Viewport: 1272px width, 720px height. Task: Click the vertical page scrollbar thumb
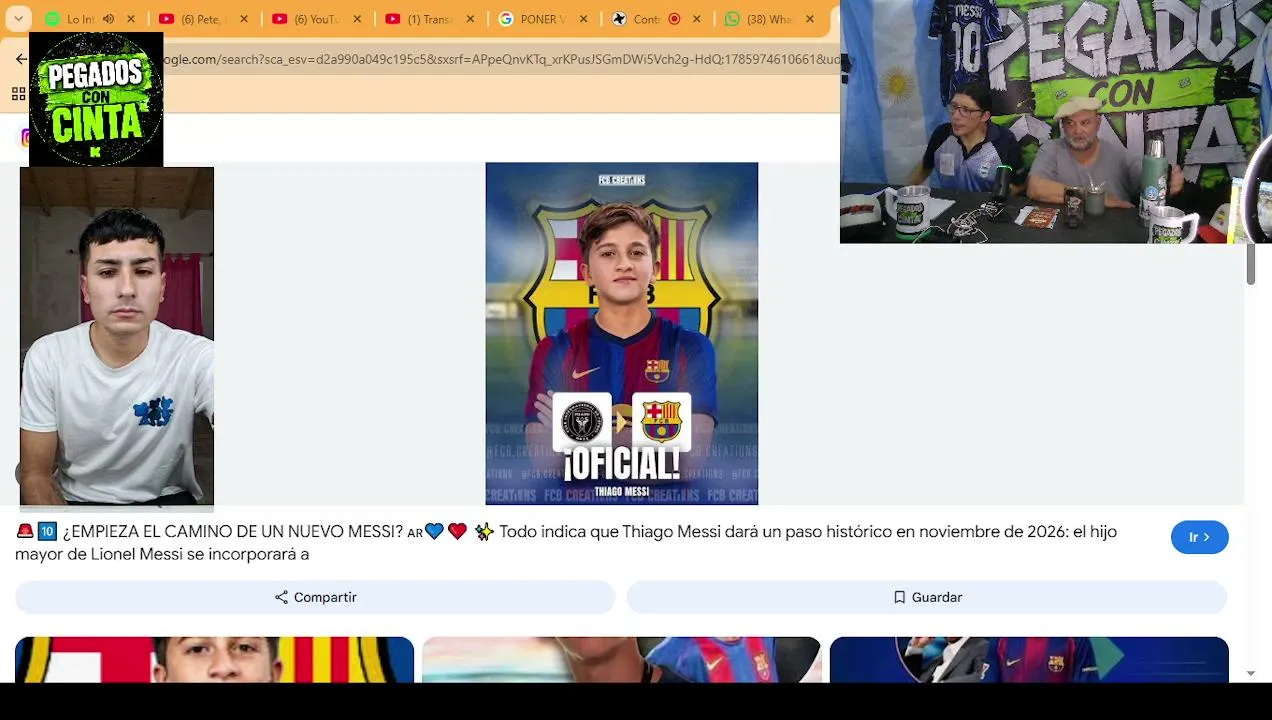coord(1250,263)
